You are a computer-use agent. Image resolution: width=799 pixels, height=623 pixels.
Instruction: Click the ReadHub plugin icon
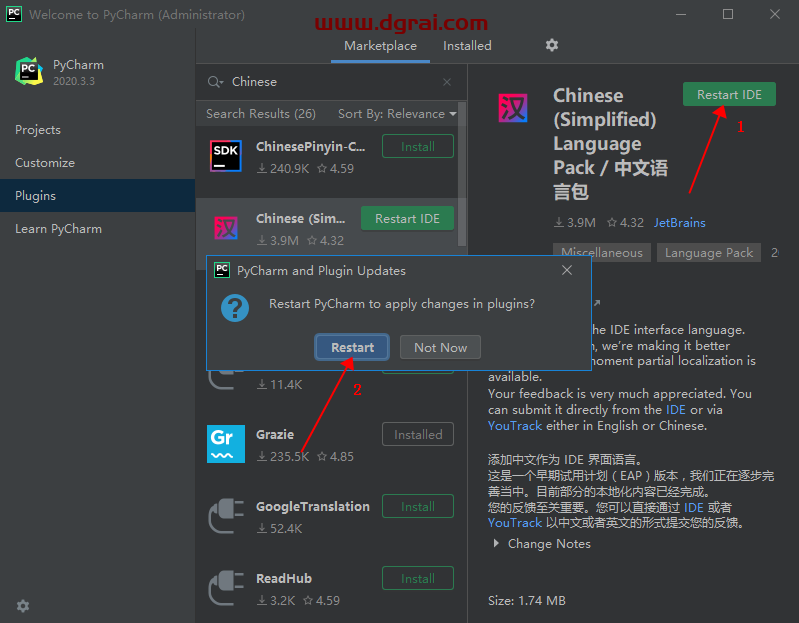click(226, 588)
